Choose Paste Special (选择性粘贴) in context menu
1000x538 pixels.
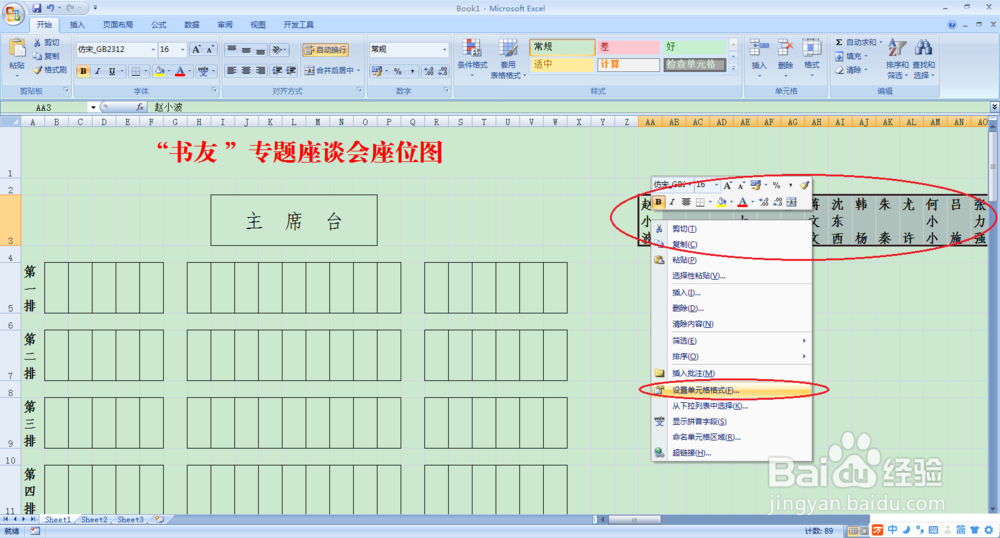[732, 276]
